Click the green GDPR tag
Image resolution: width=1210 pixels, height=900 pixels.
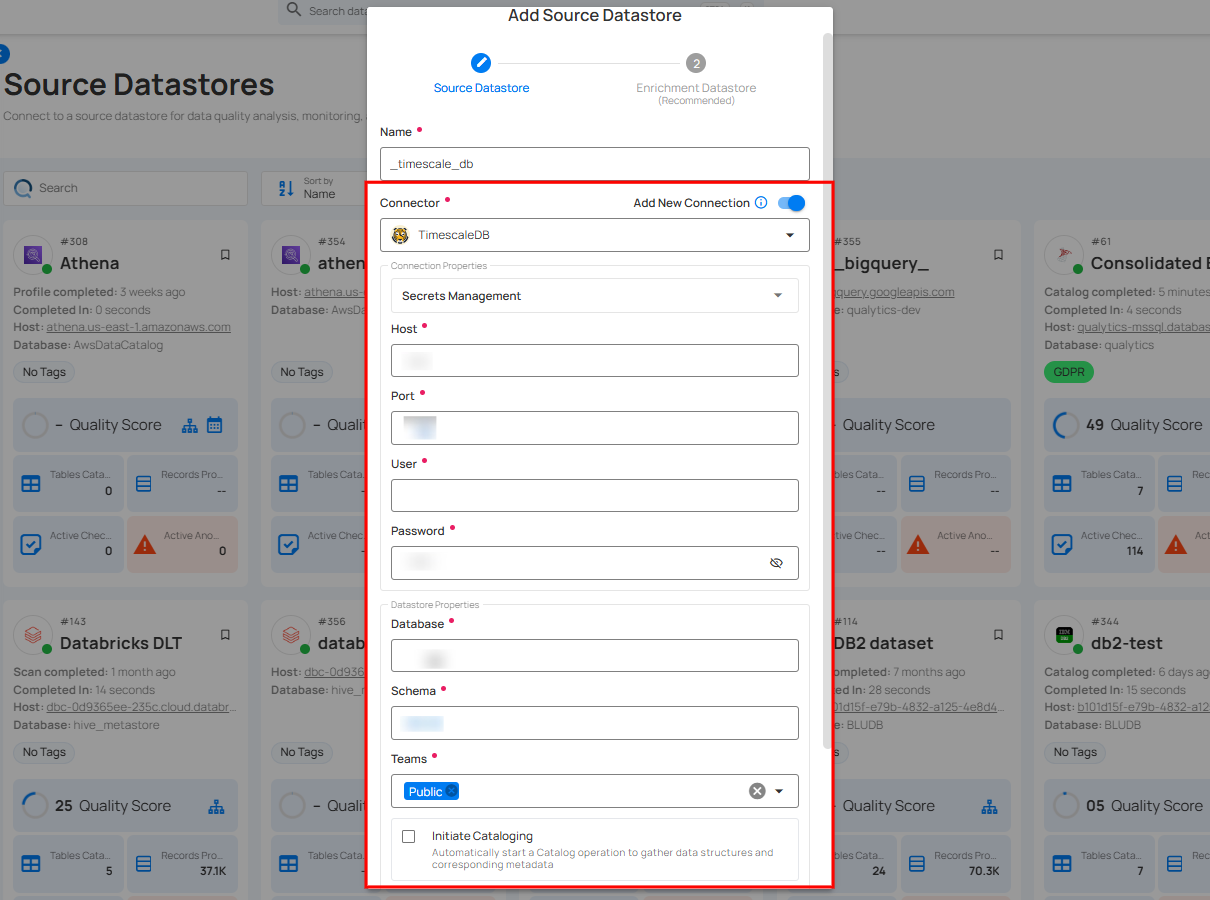point(1068,371)
